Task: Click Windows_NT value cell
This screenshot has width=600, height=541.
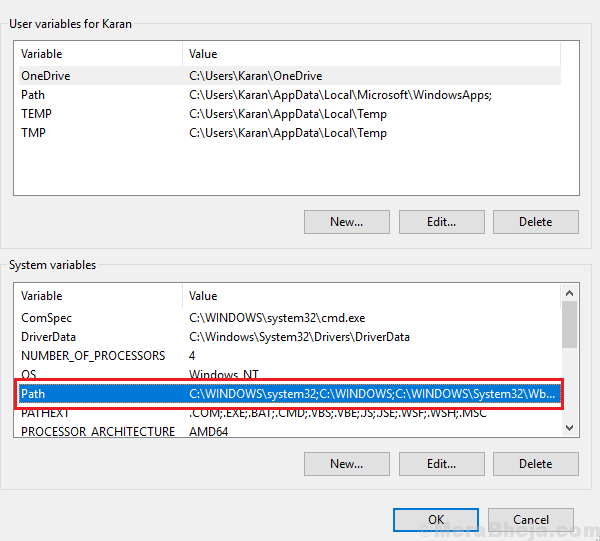Action: pyautogui.click(x=224, y=374)
